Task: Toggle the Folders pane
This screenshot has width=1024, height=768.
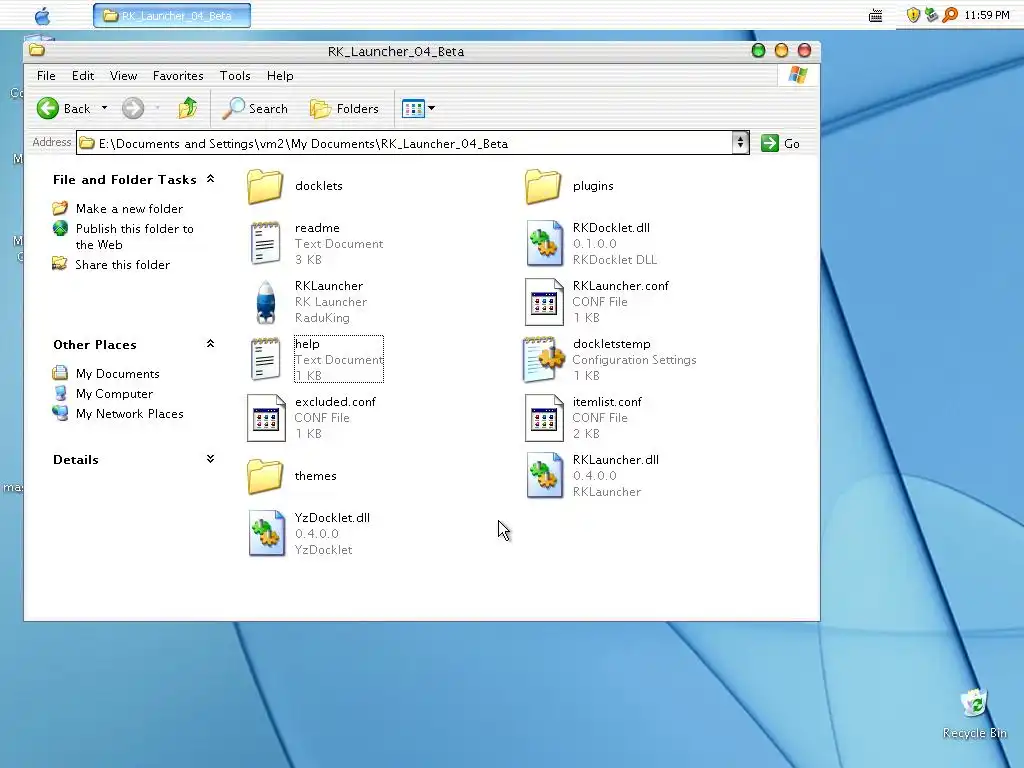Action: (345, 108)
